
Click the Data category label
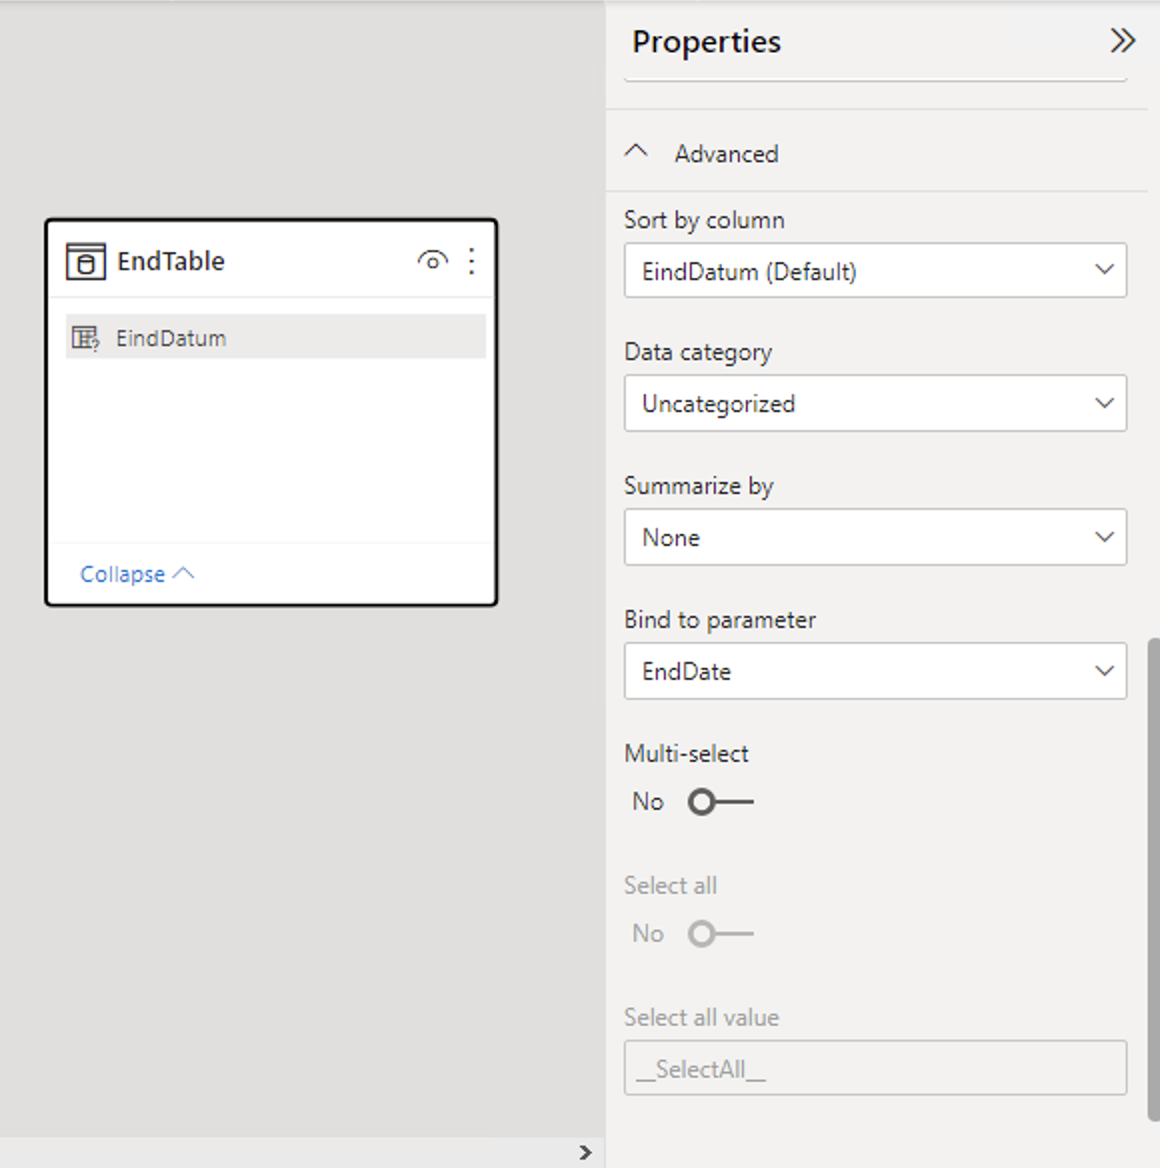coord(698,352)
